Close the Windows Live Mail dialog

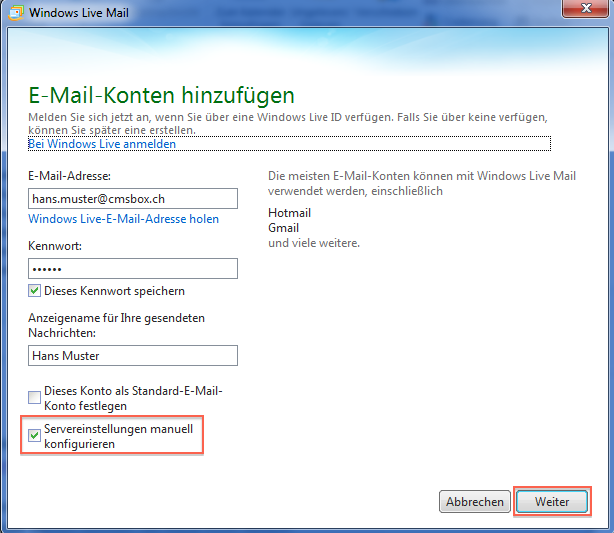[x=581, y=9]
